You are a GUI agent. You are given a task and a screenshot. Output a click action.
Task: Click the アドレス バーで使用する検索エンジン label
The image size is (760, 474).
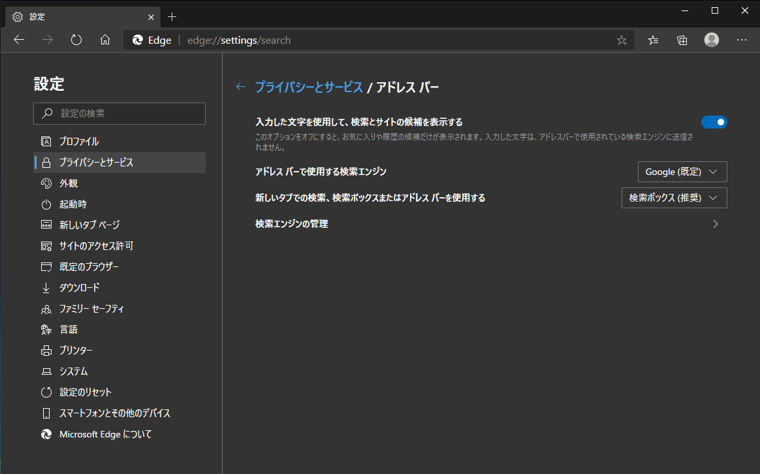coord(321,172)
